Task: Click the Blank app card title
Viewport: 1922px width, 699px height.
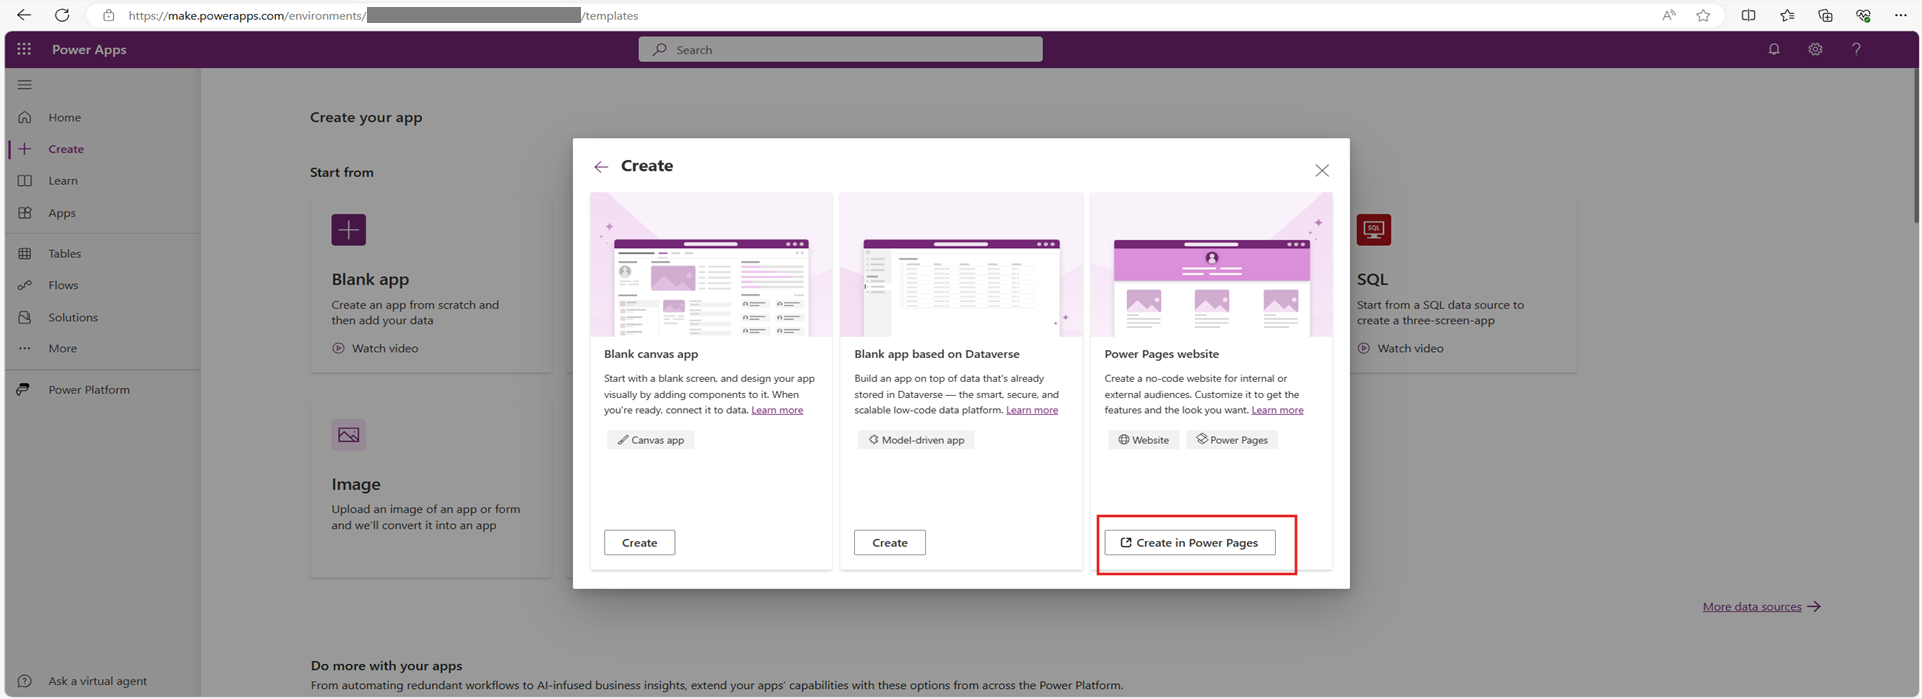Action: [x=370, y=280]
